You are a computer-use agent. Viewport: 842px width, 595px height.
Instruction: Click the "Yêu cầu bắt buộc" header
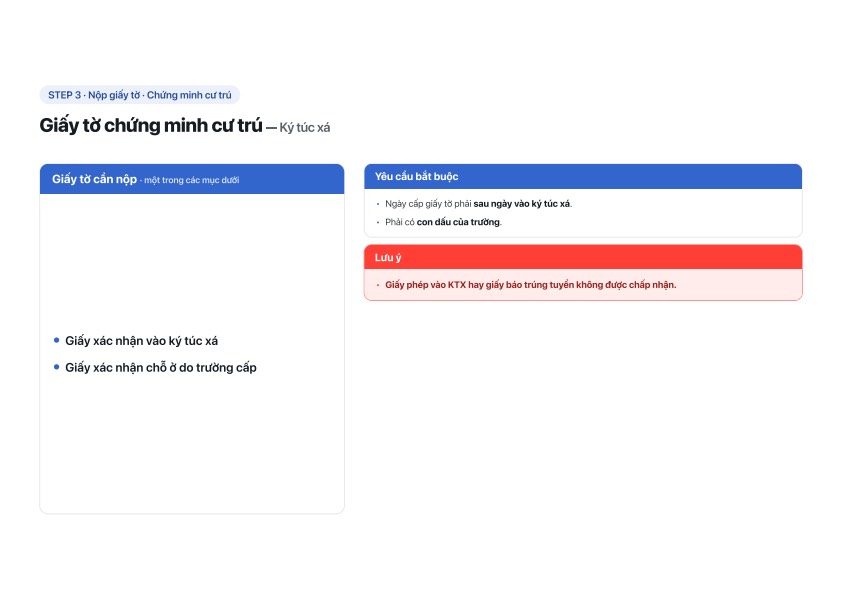pos(583,177)
